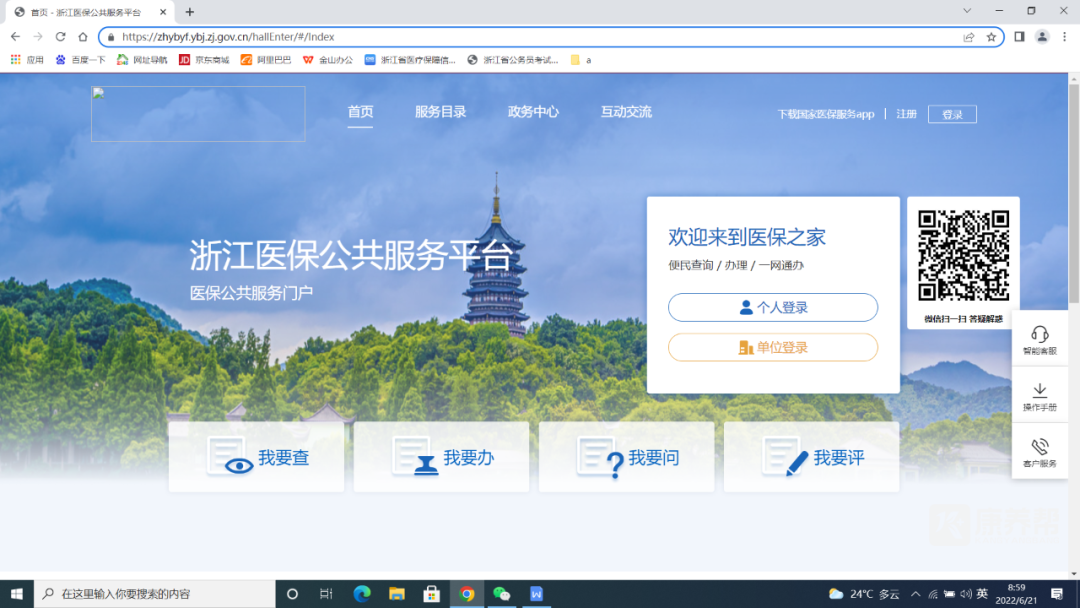Go back in browser

tap(15, 36)
